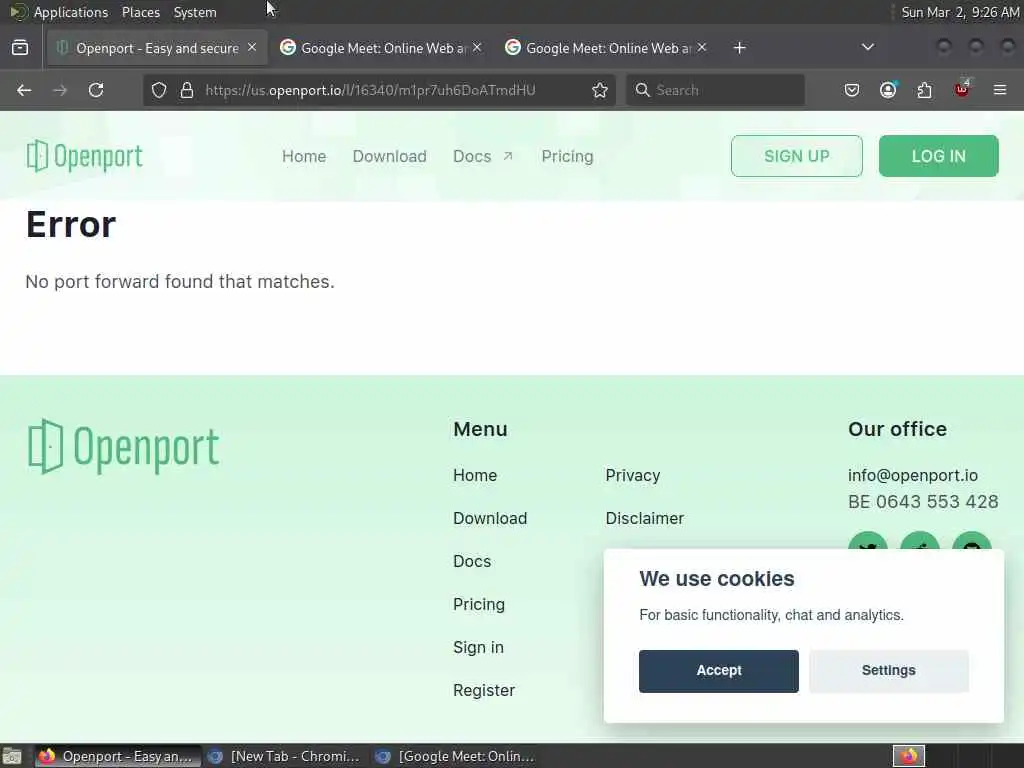Open the Disclaimer link in footer
The height and width of the screenshot is (768, 1024).
click(x=645, y=518)
